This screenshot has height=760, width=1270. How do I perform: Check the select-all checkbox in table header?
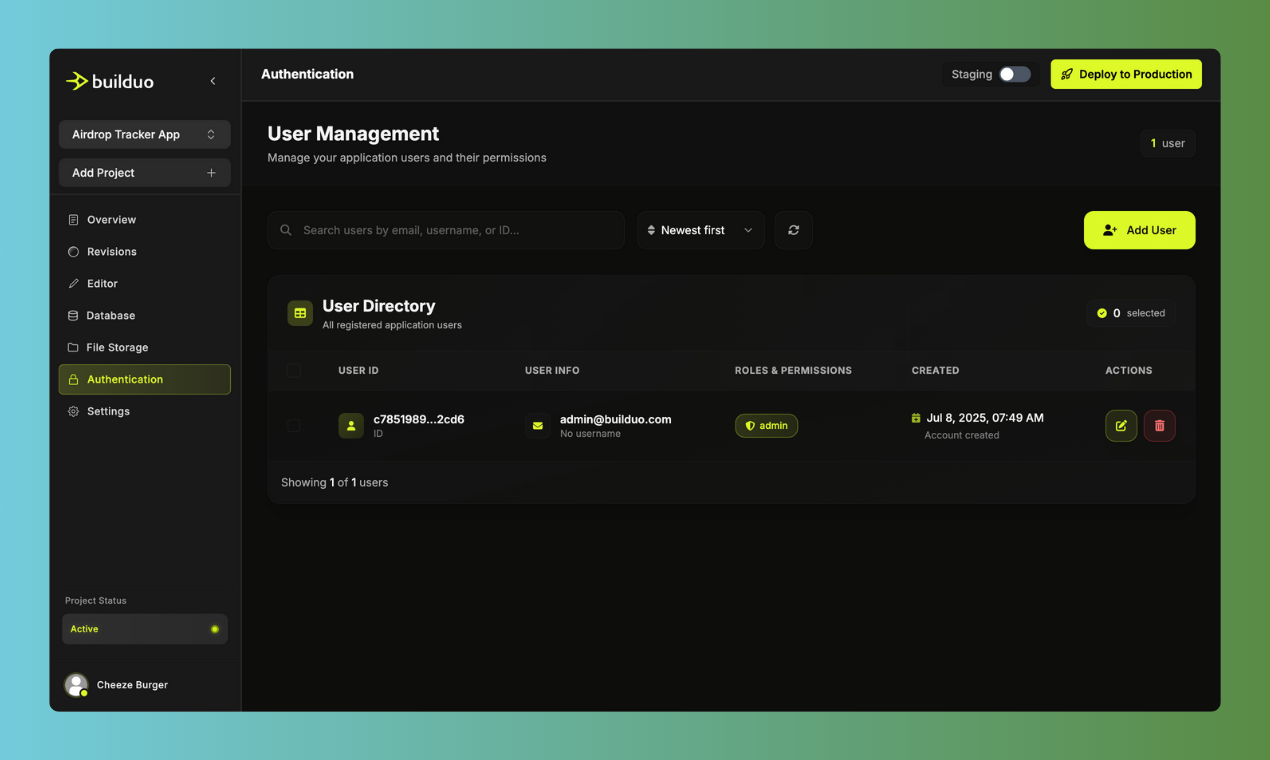(293, 370)
